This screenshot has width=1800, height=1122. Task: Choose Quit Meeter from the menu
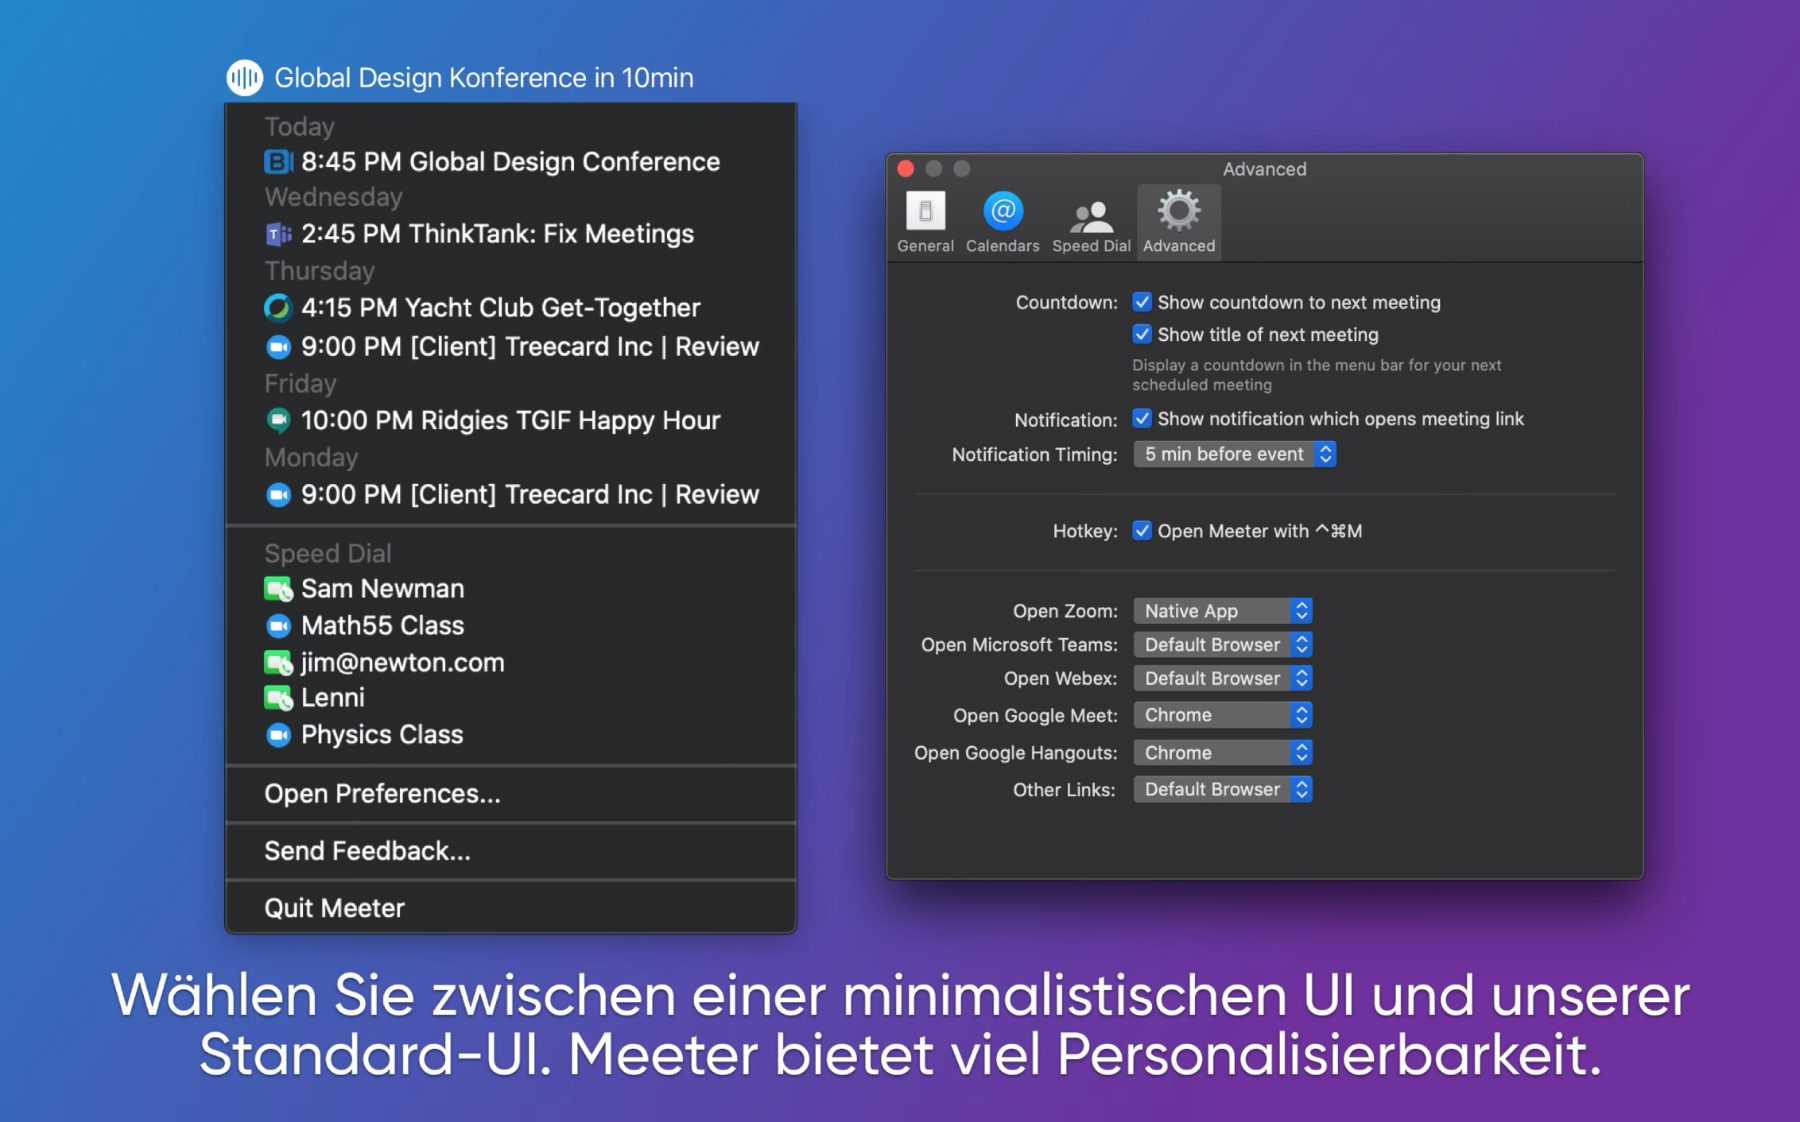(334, 908)
